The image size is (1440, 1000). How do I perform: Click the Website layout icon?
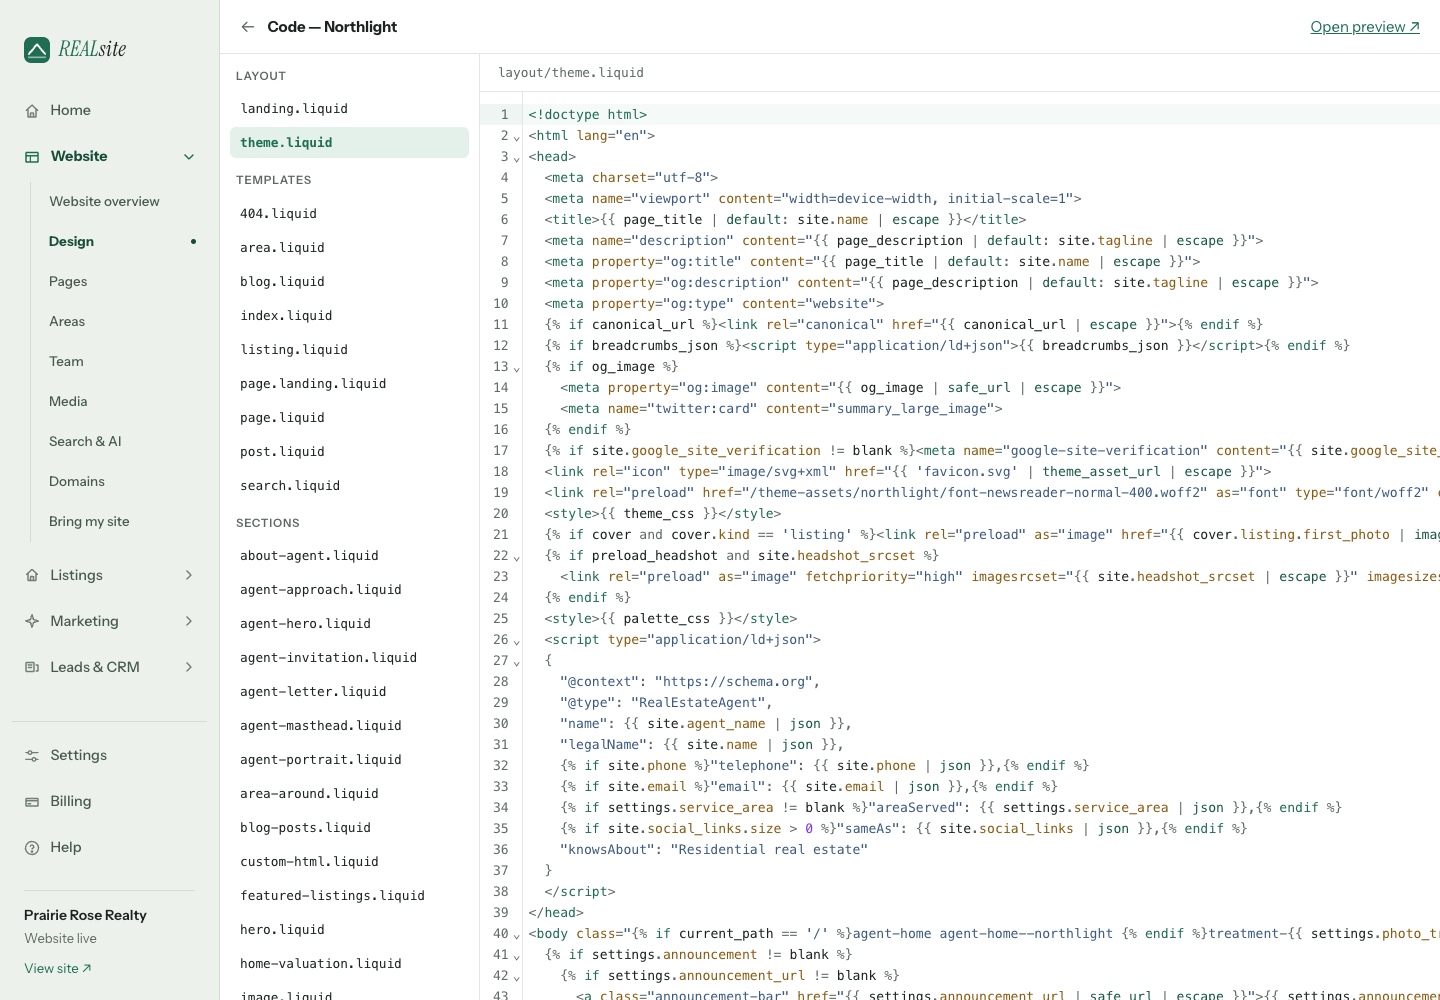pyautogui.click(x=32, y=157)
